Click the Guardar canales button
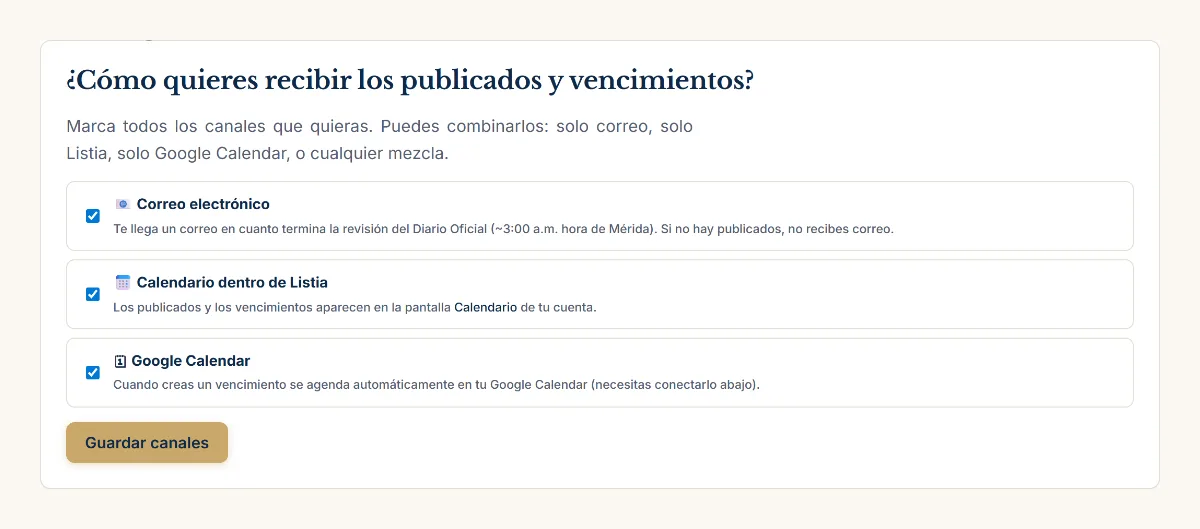The width and height of the screenshot is (1200, 529). tap(147, 443)
